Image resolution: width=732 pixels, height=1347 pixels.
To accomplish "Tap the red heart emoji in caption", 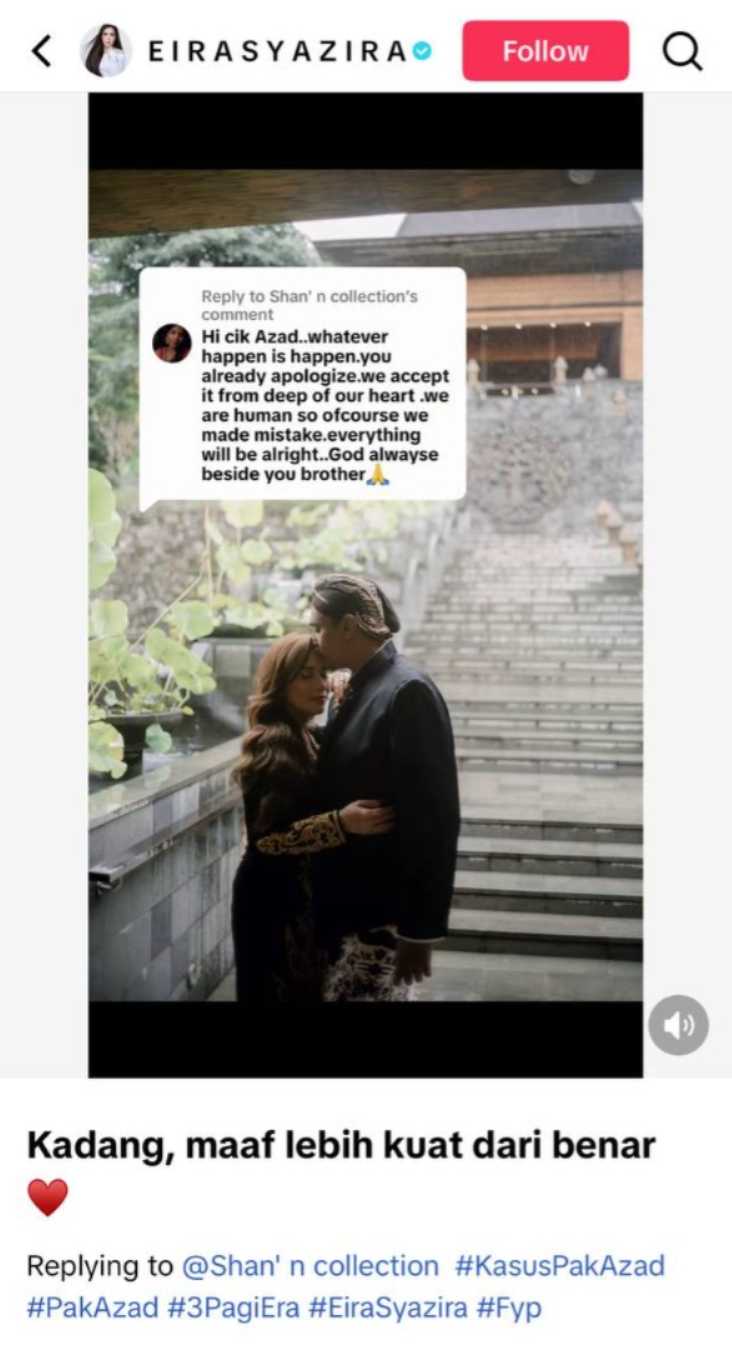I will [x=47, y=1197].
